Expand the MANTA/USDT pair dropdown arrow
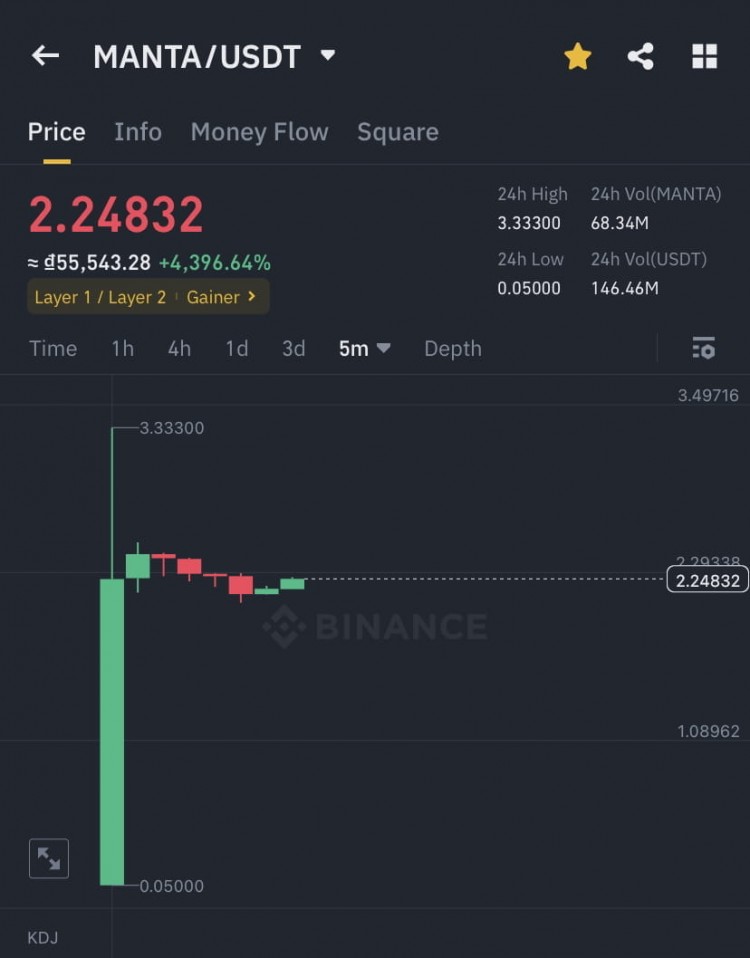Viewport: 750px width, 958px height. (x=328, y=56)
